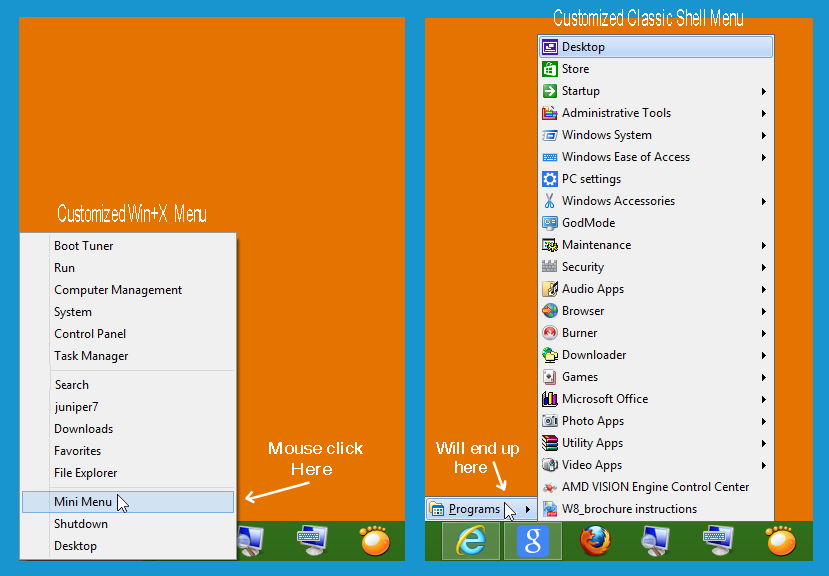Choose Task Manager from Win+X menu
The height and width of the screenshot is (576, 829).
(91, 356)
